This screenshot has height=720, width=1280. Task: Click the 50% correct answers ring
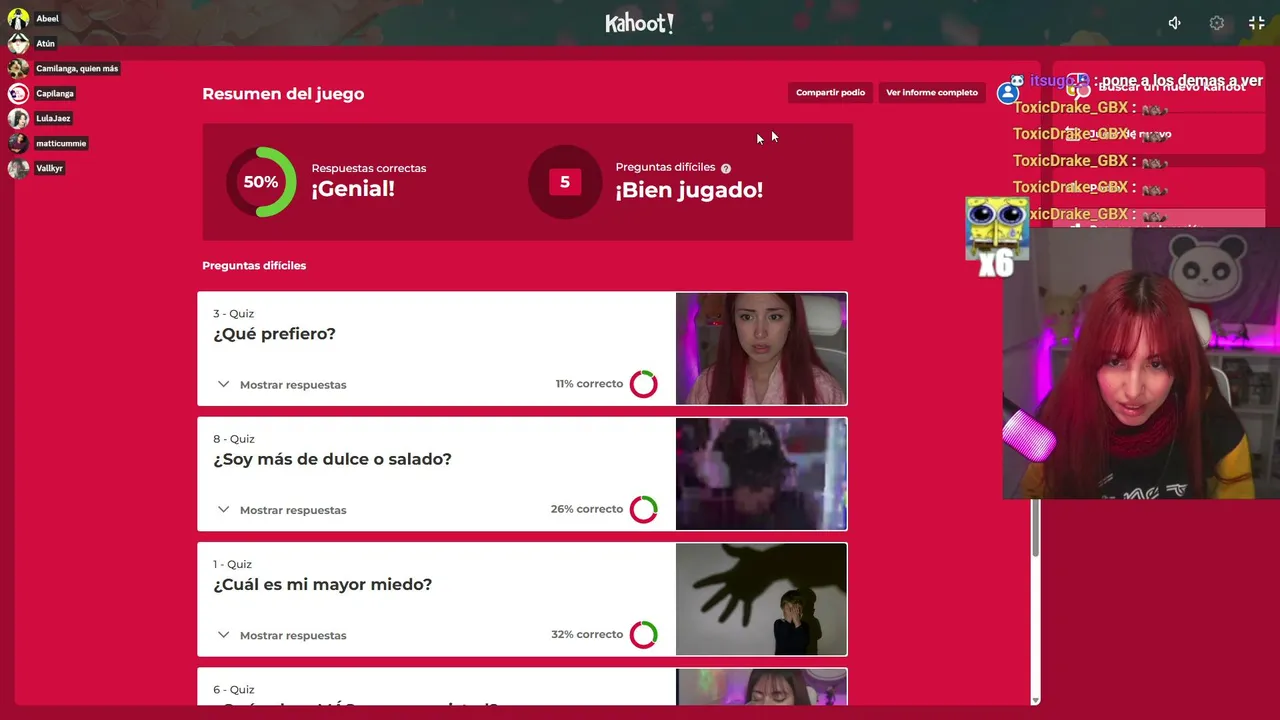(261, 182)
